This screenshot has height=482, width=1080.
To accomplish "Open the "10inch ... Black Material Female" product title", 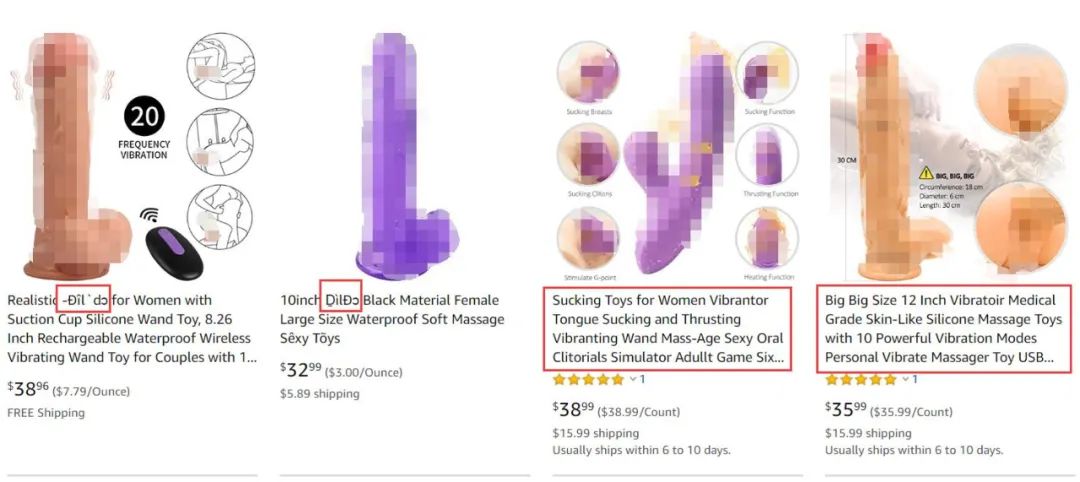I will [x=392, y=319].
